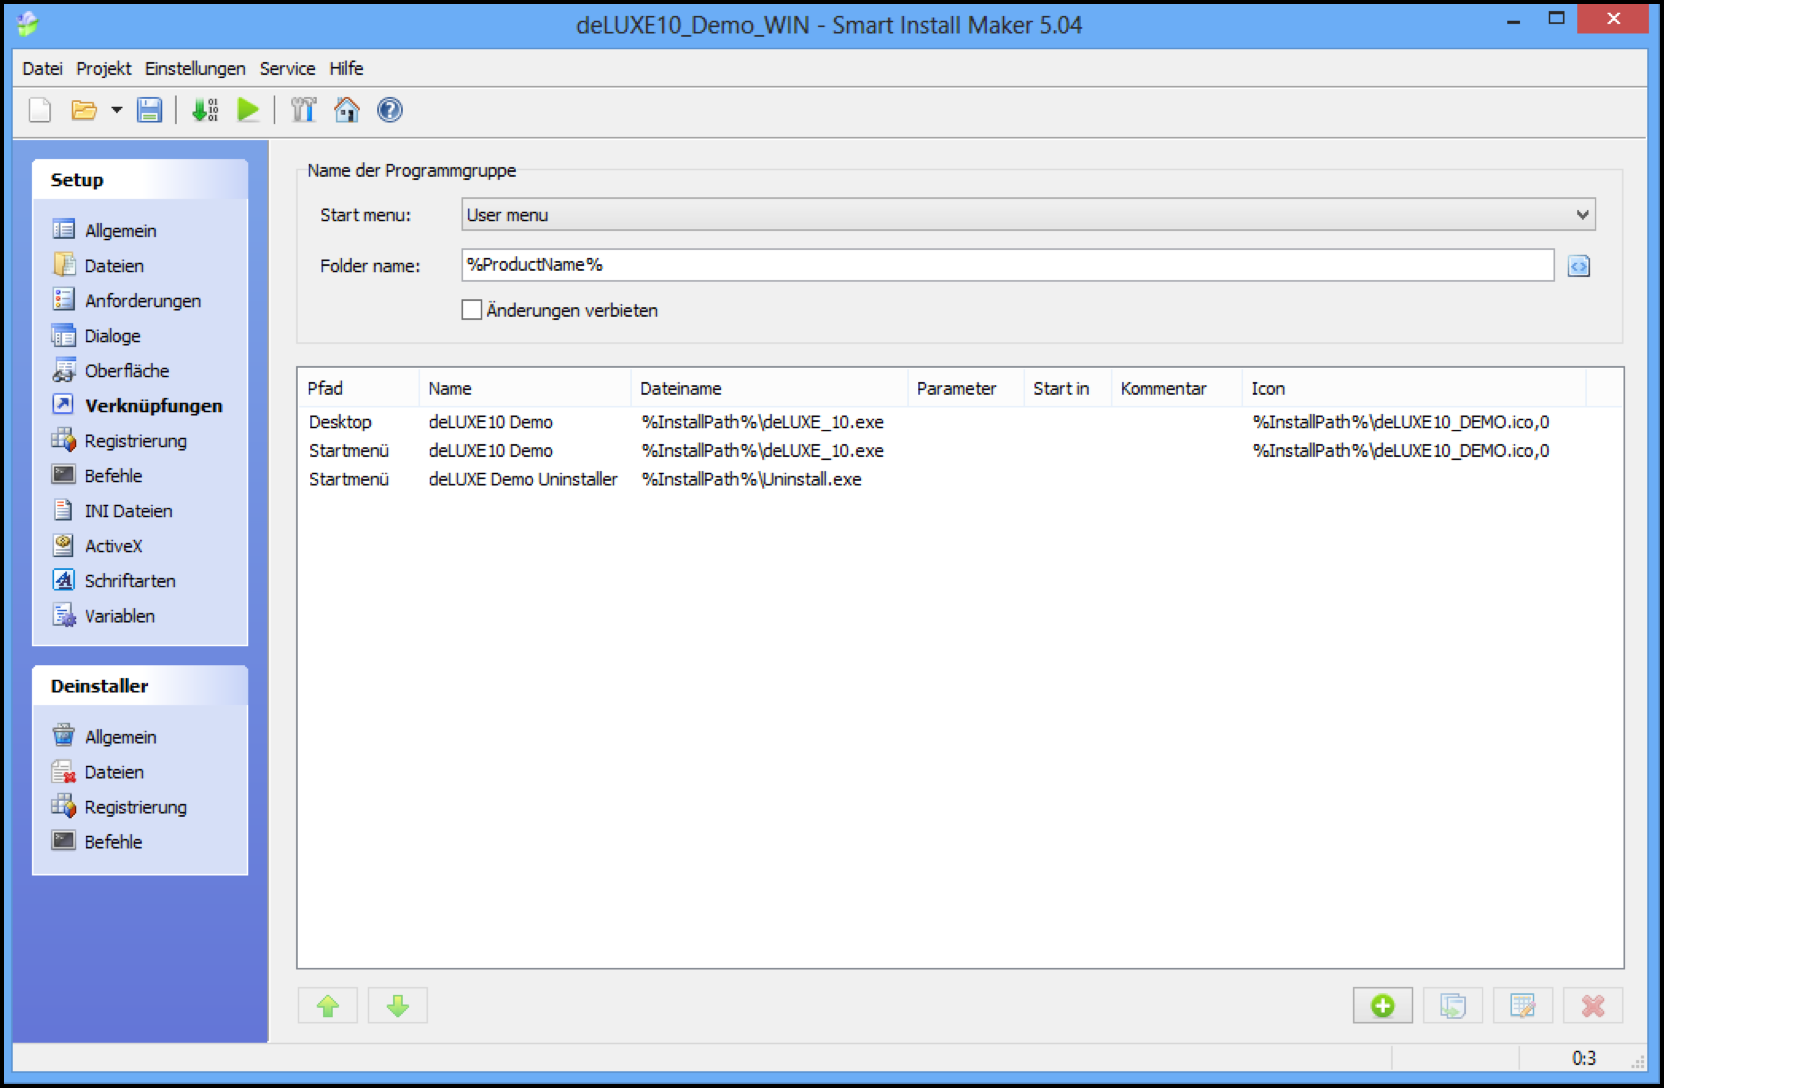Open the home page house icon

click(346, 110)
